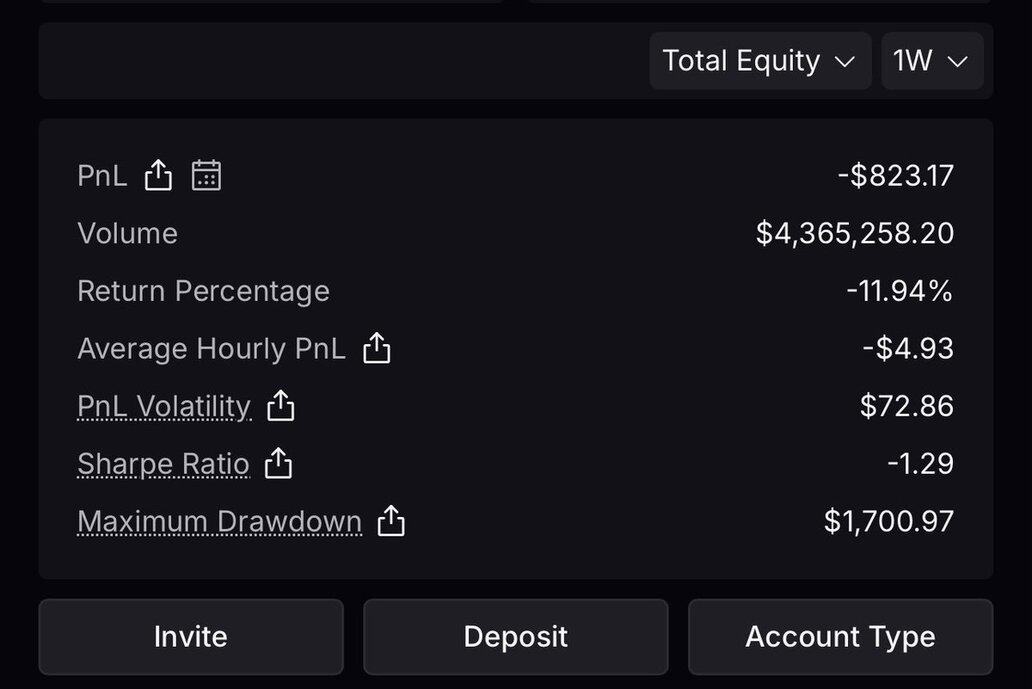Expand the 1W timeframe selector

932,61
